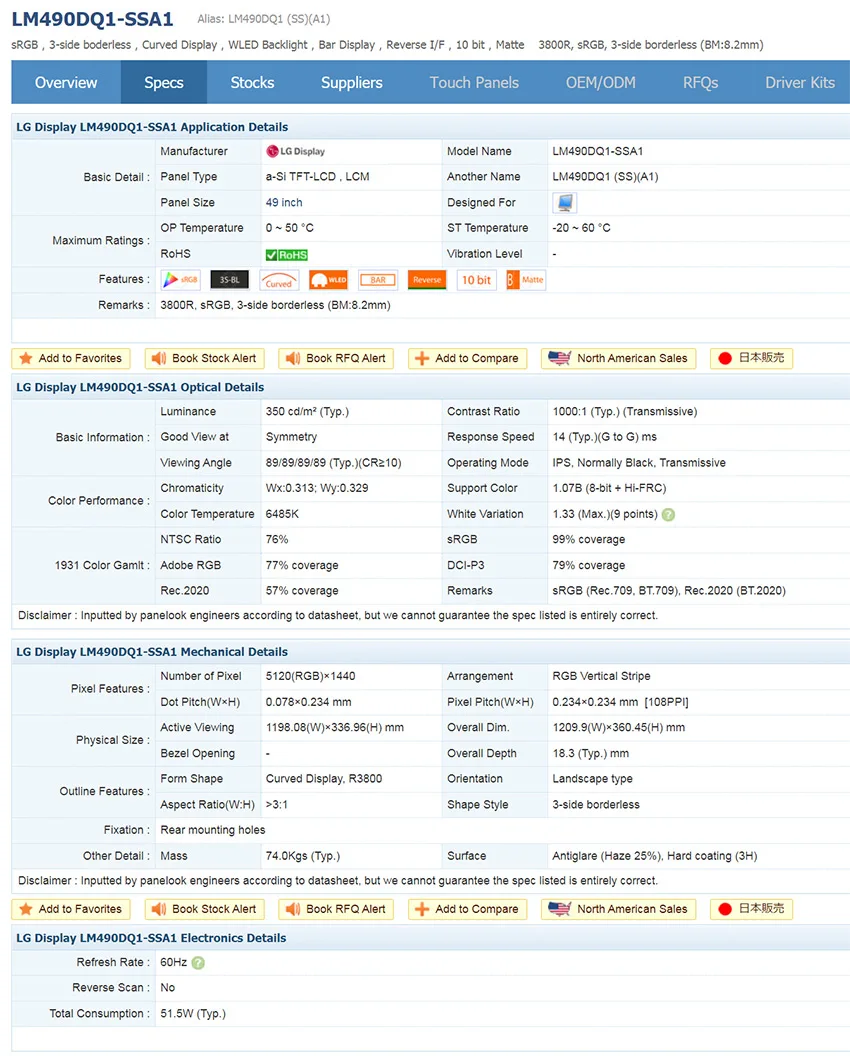Click contrast ratio value 1000:1 (Typ.)
The height and width of the screenshot is (1056, 850).
[x=587, y=411]
